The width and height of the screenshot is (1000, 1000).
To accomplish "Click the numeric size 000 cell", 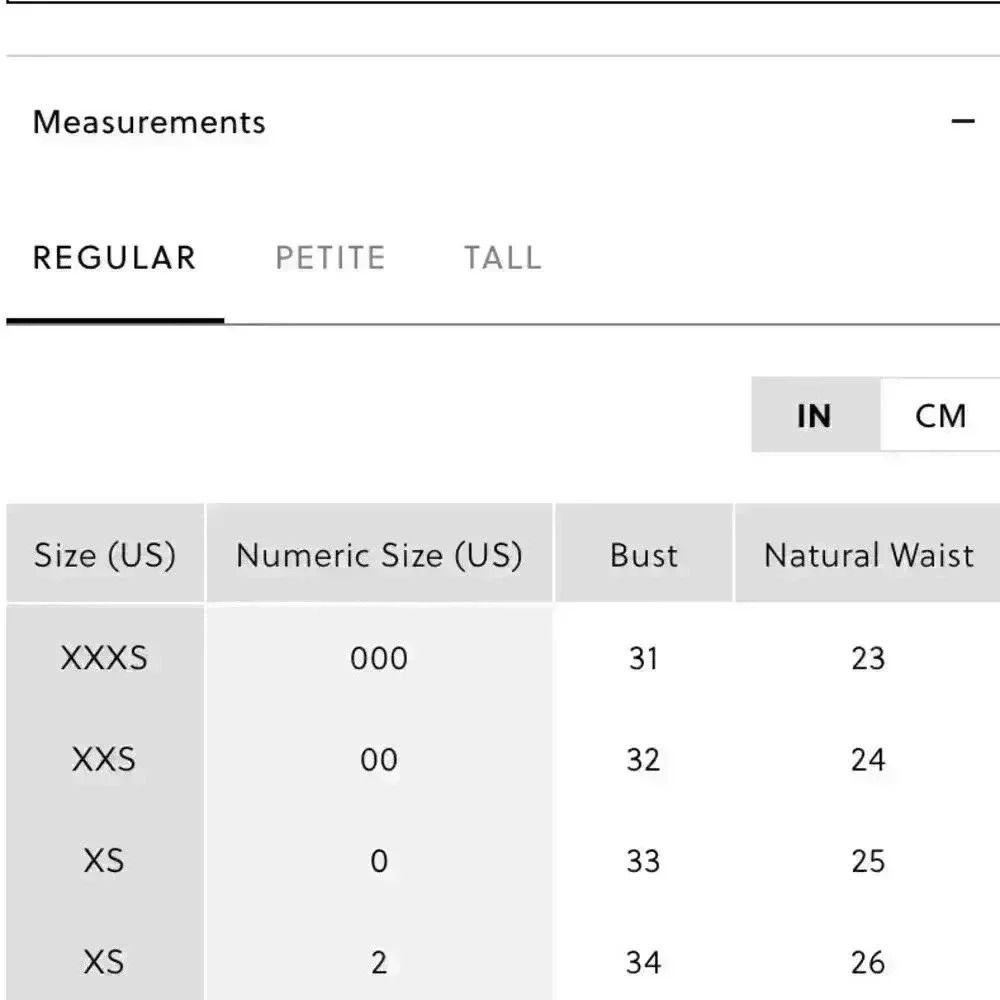I will coord(379,658).
